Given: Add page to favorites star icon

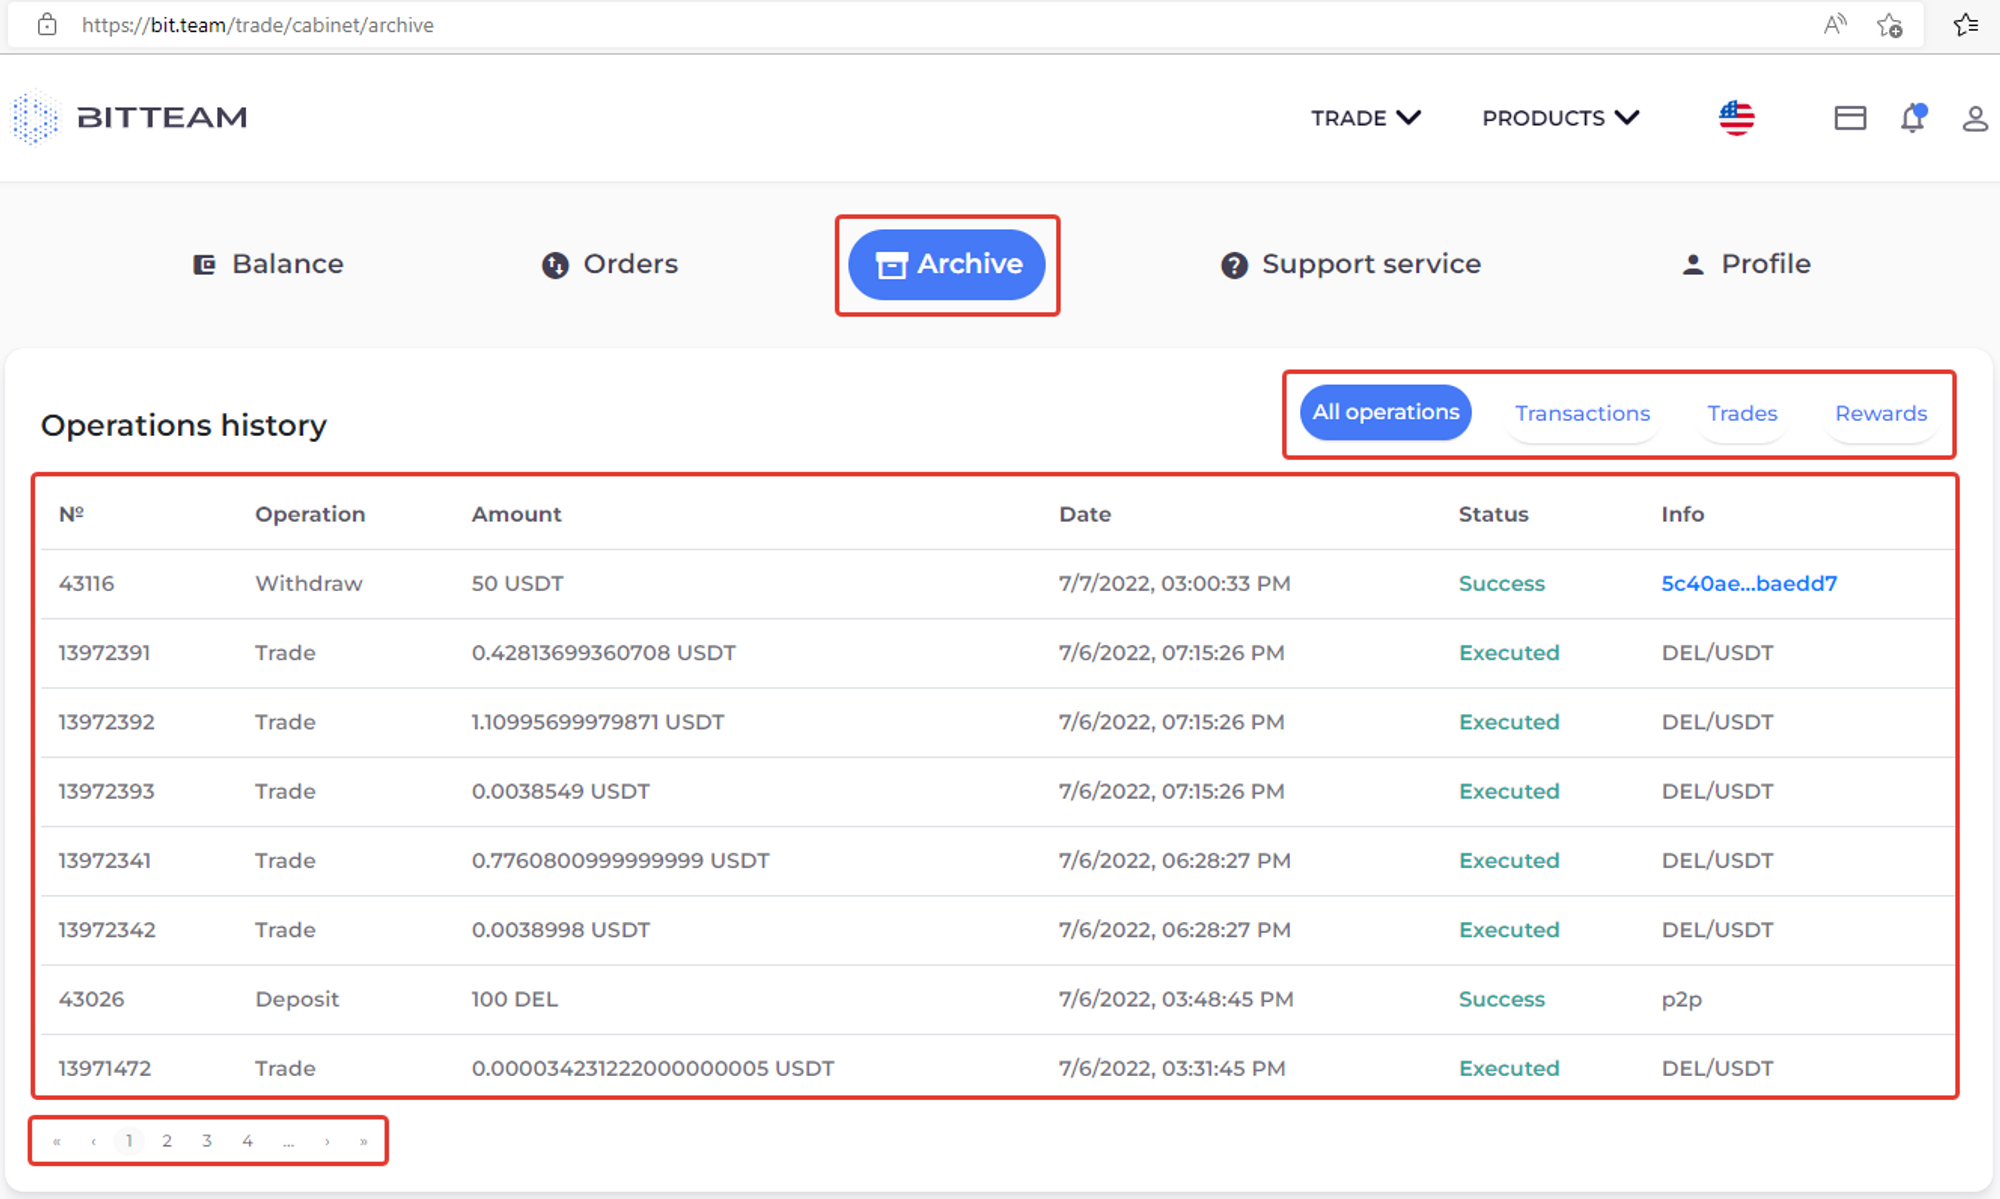Looking at the screenshot, I should pos(1889,24).
